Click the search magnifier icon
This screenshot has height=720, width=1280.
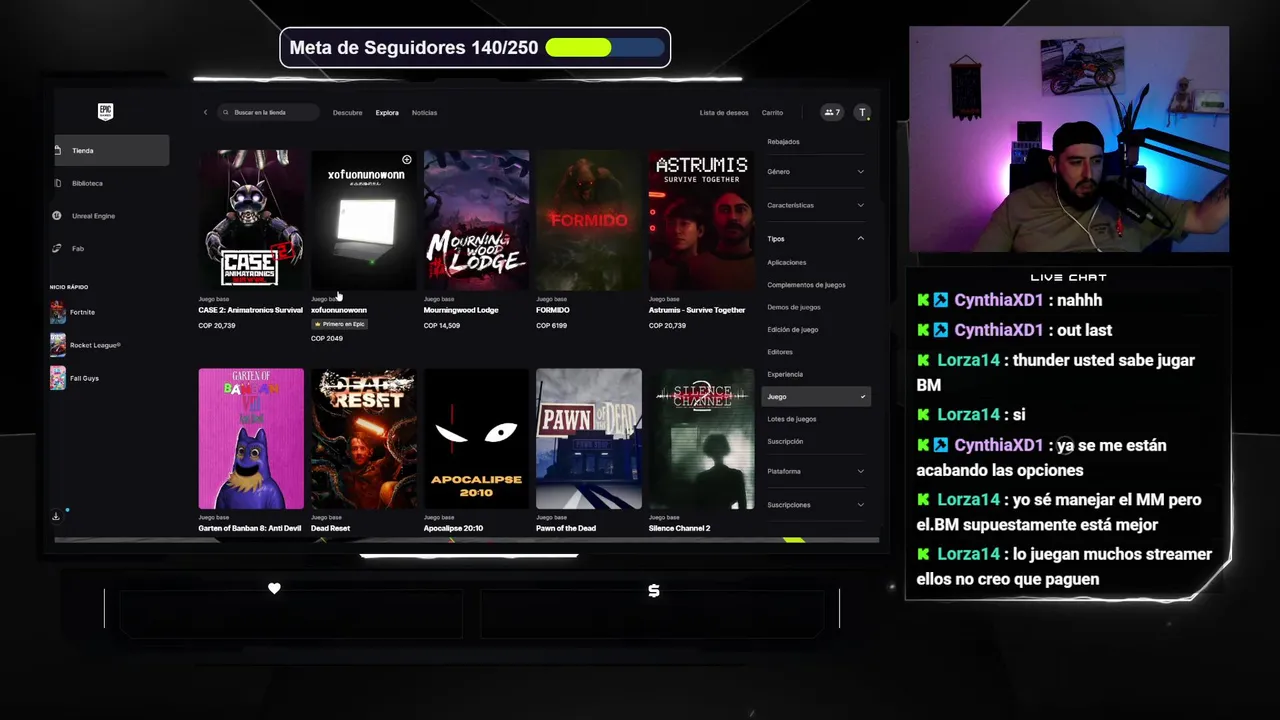click(x=226, y=112)
